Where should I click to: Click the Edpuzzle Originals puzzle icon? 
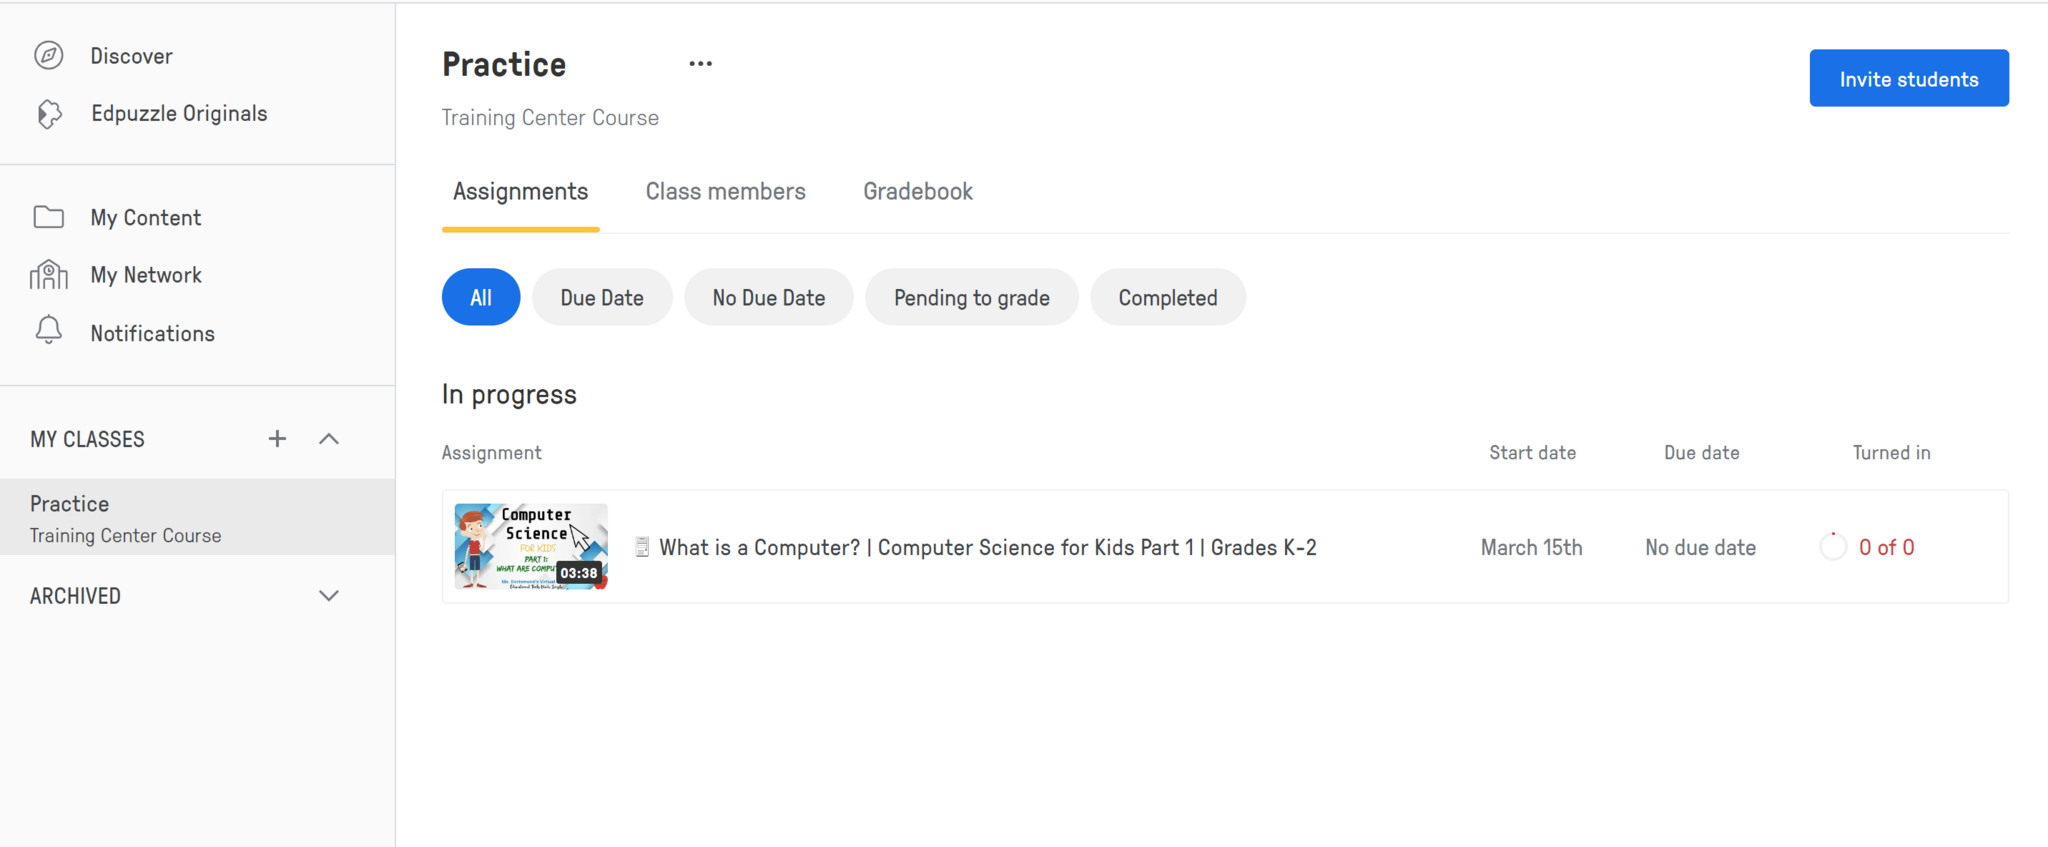coord(49,114)
